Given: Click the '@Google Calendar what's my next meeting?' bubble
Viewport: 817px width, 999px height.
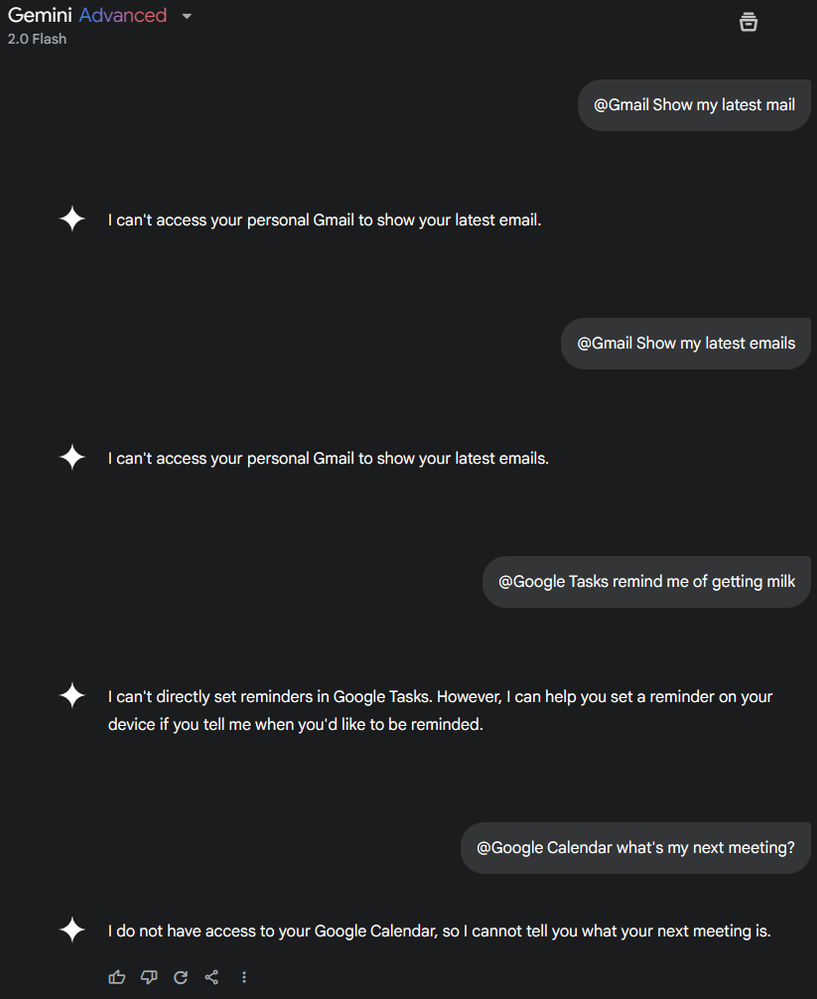Looking at the screenshot, I should pyautogui.click(x=635, y=848).
